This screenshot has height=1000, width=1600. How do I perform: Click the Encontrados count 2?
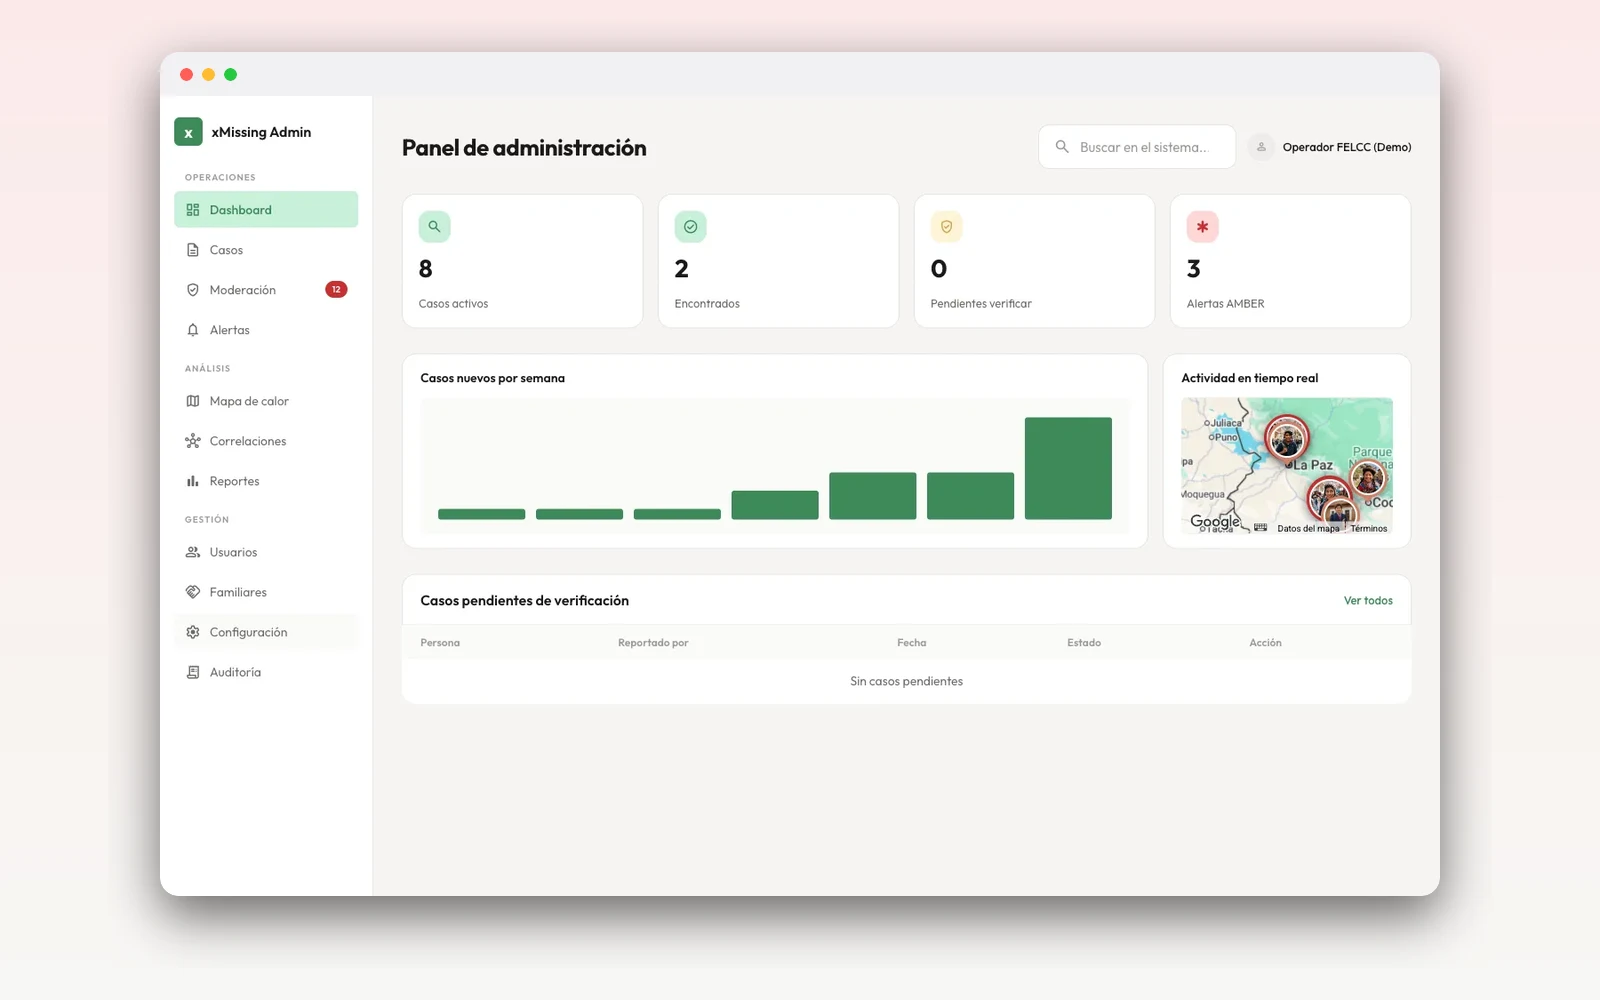[x=682, y=269]
